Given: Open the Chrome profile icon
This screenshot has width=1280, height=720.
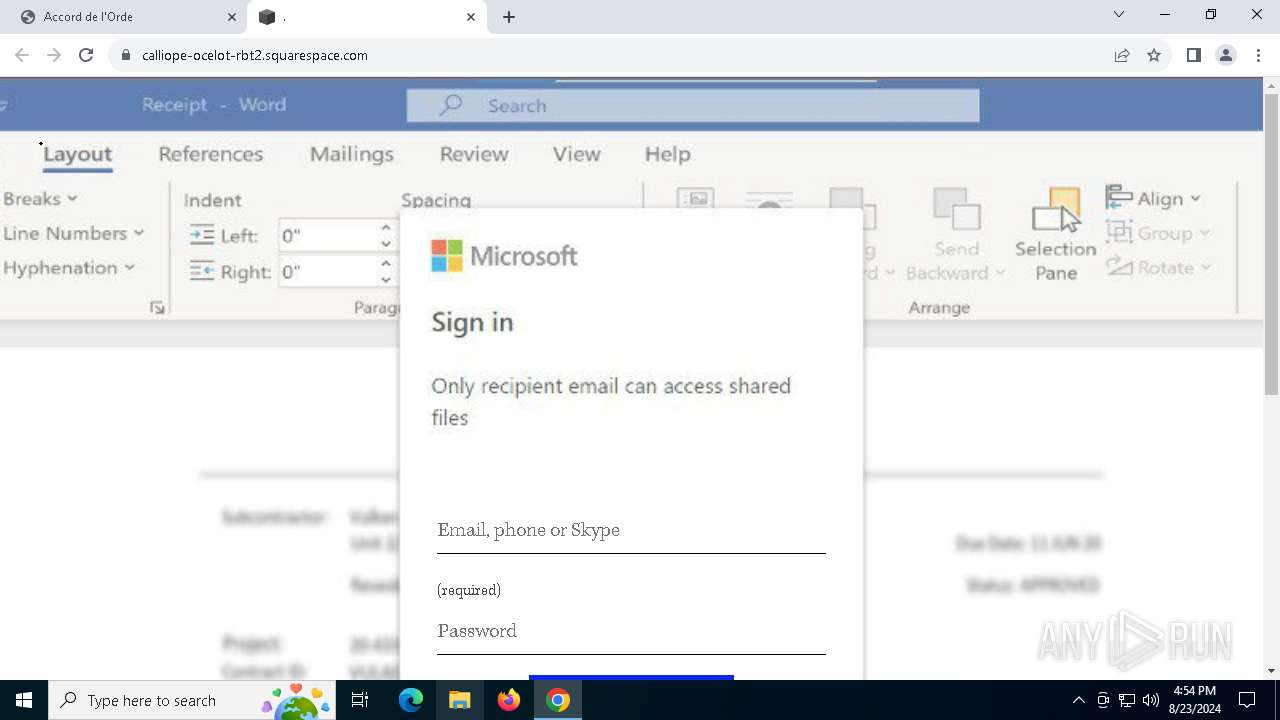Looking at the screenshot, I should [1226, 55].
